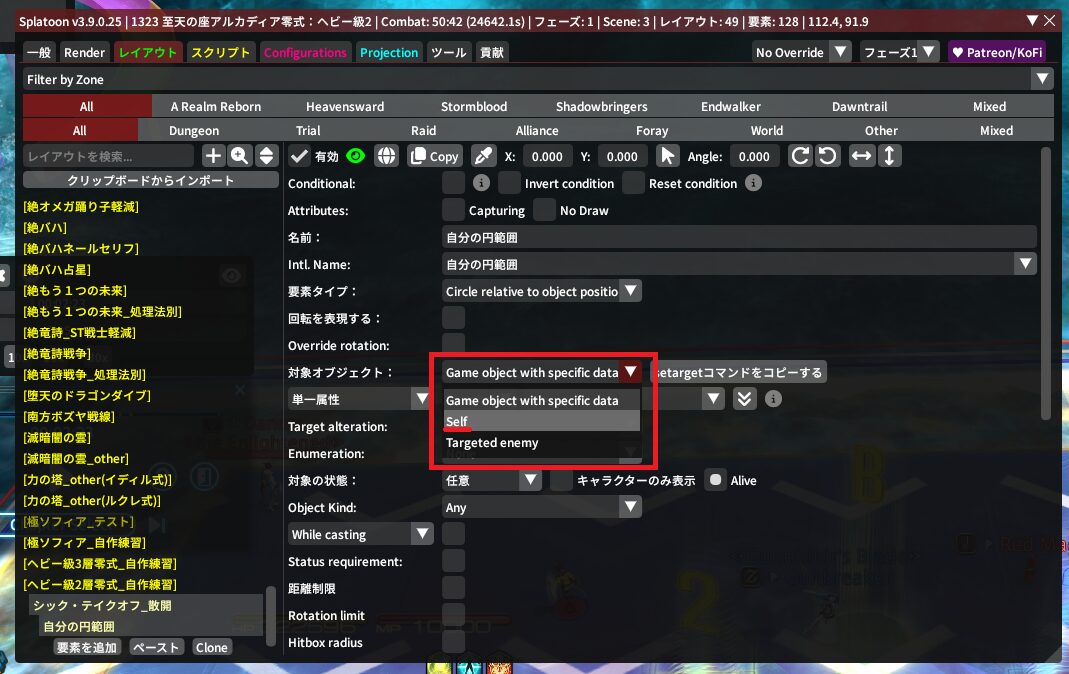Tick the Capturing attribute checkbox

(x=454, y=210)
